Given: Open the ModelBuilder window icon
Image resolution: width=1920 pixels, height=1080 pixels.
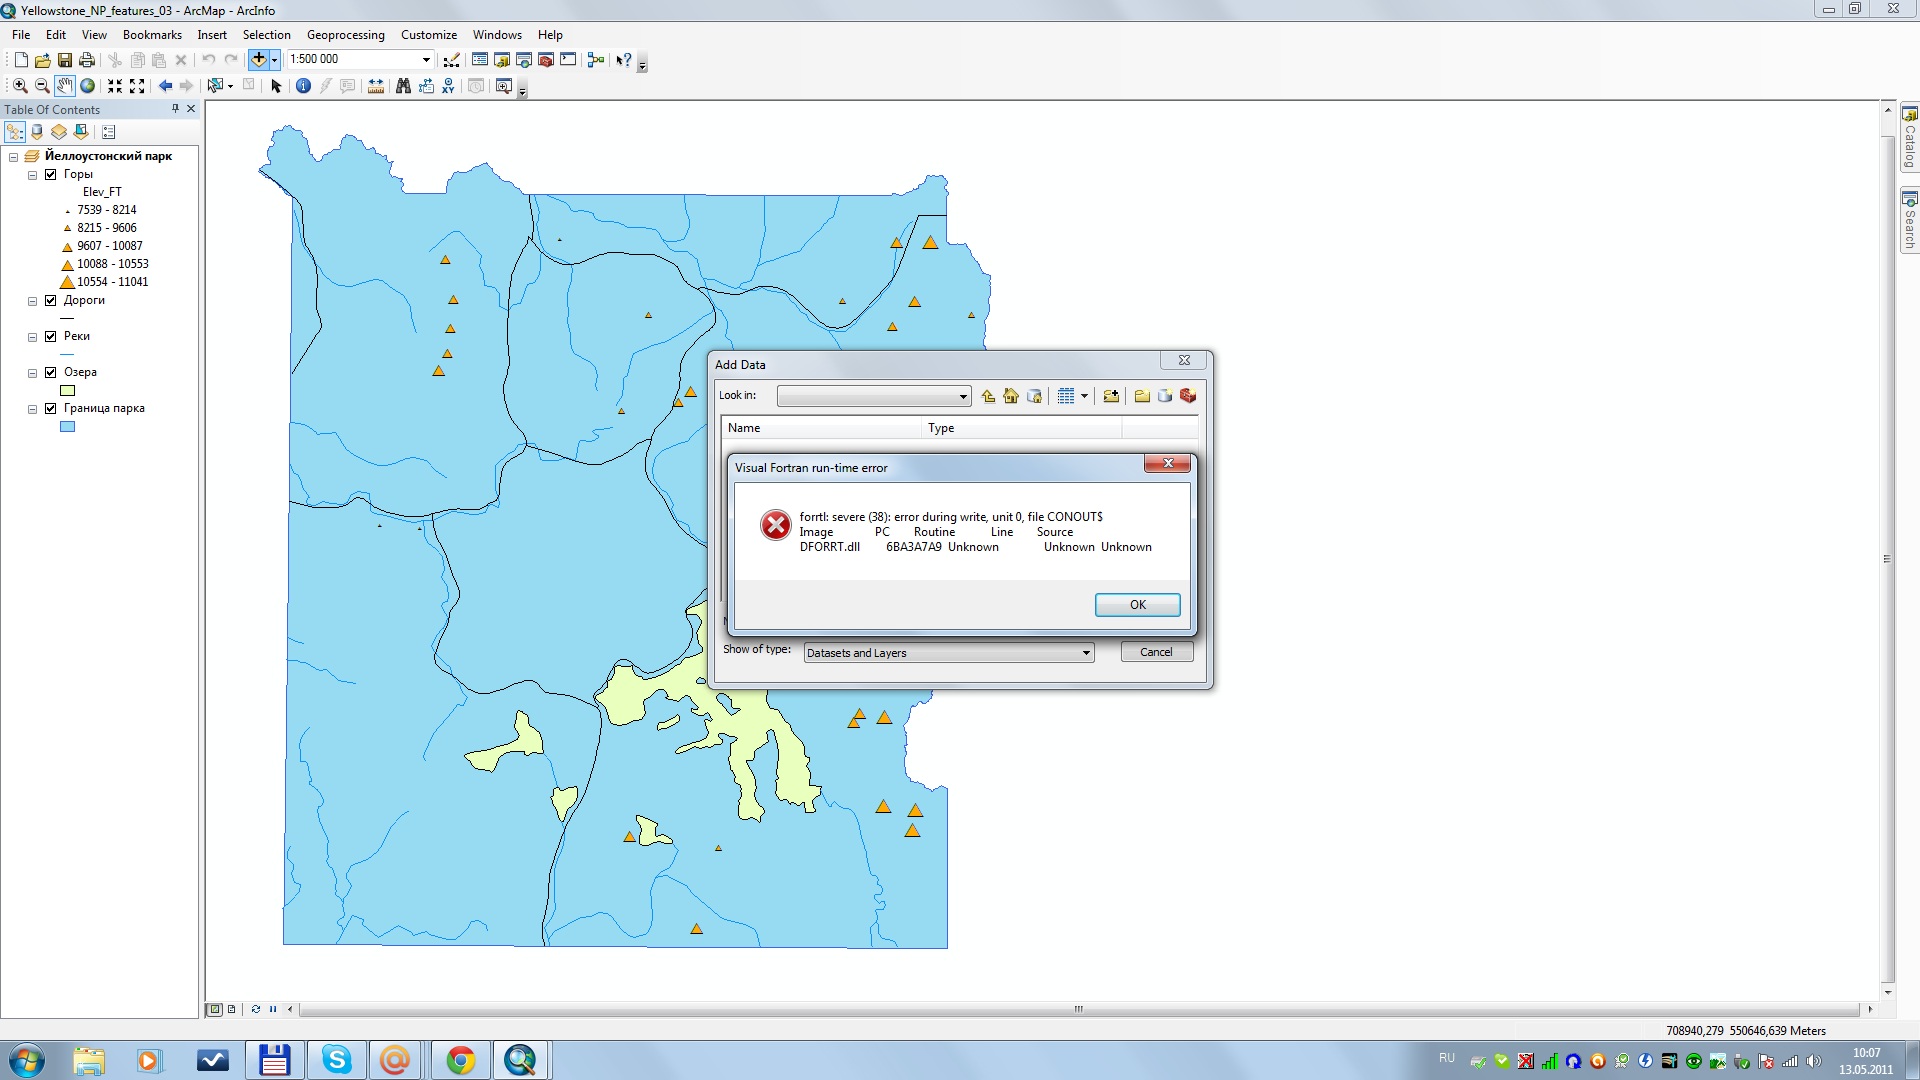Looking at the screenshot, I should [596, 60].
